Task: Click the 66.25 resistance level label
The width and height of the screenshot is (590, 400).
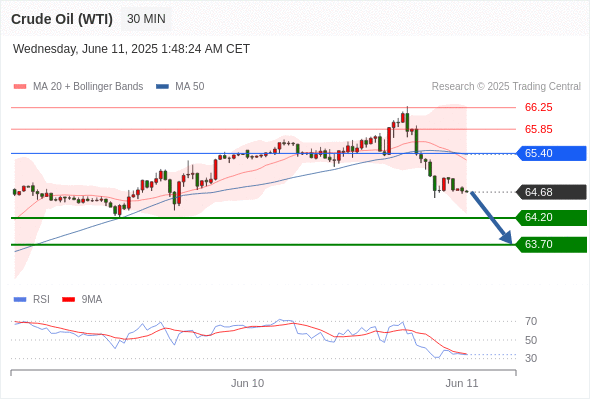Action: coord(538,107)
